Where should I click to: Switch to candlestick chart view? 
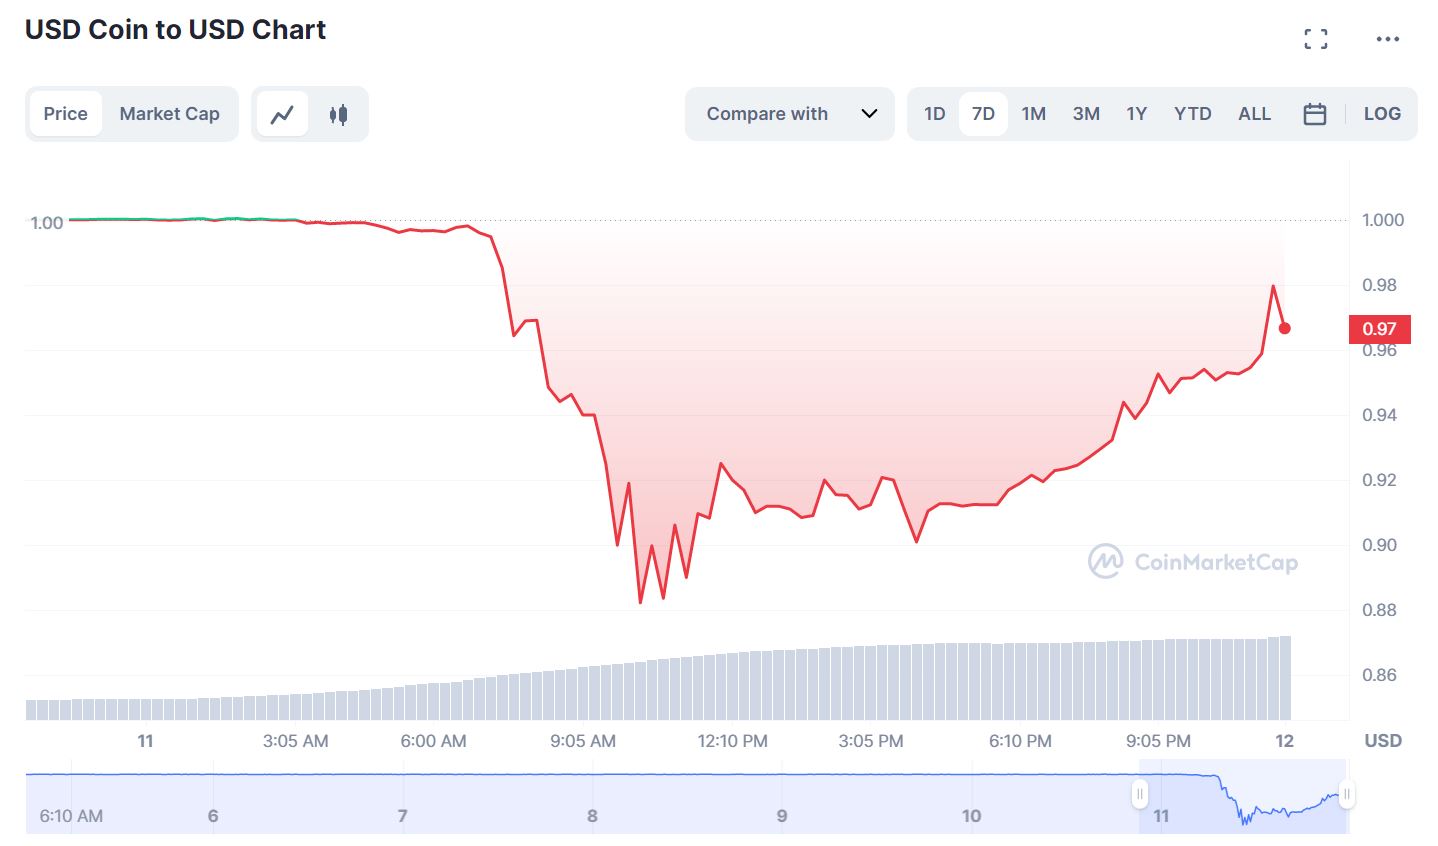(339, 114)
